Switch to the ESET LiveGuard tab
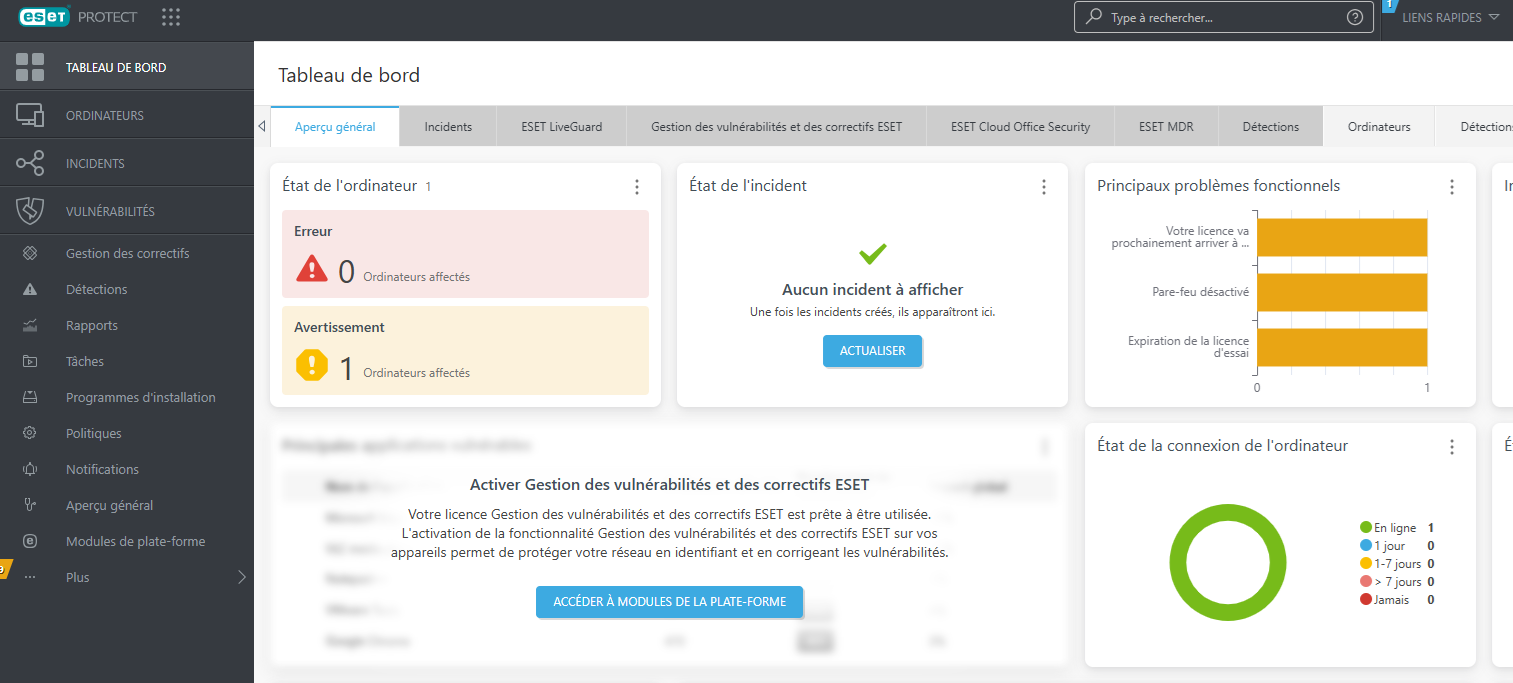The image size is (1513, 683). click(x=562, y=127)
